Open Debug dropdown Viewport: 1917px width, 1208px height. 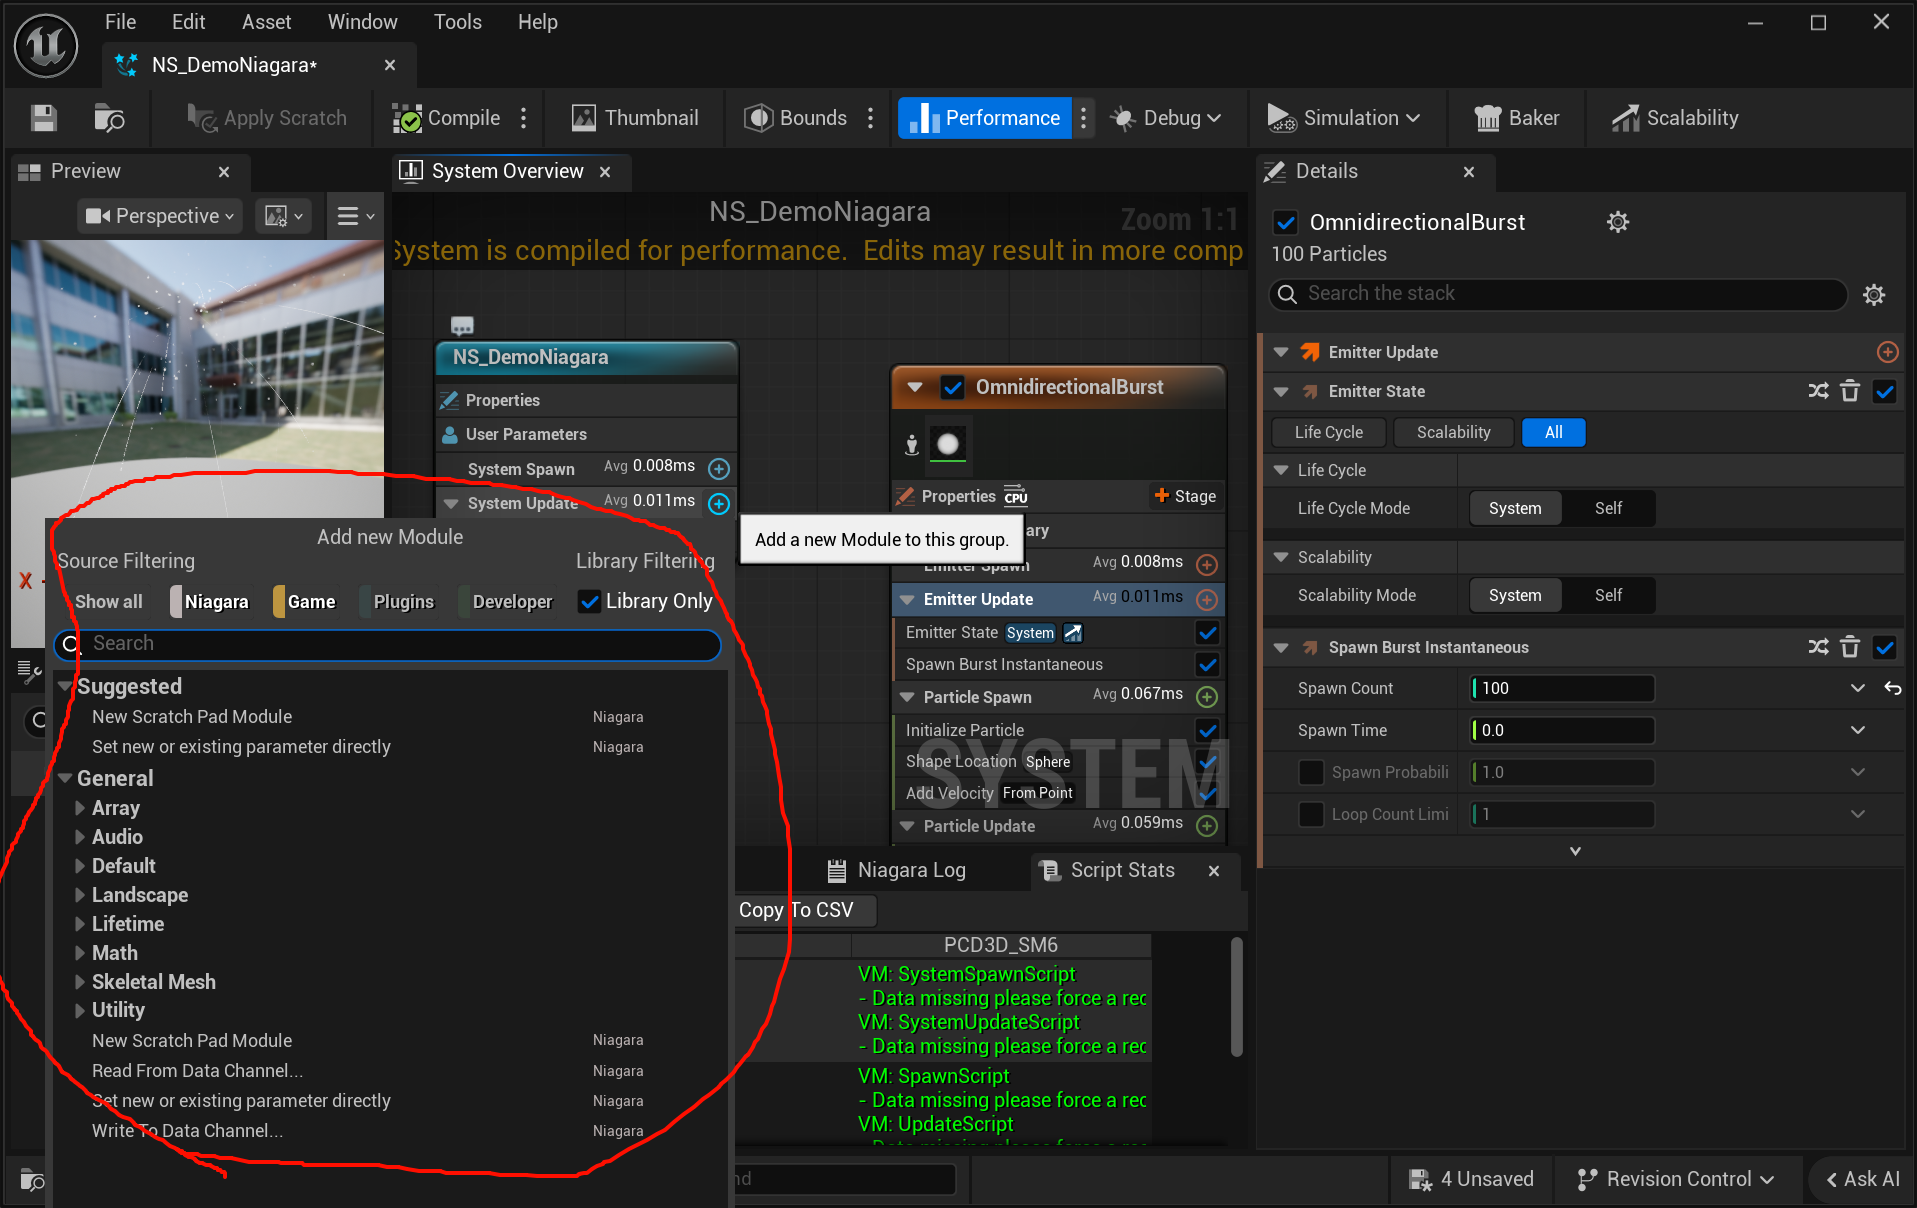tap(1166, 118)
